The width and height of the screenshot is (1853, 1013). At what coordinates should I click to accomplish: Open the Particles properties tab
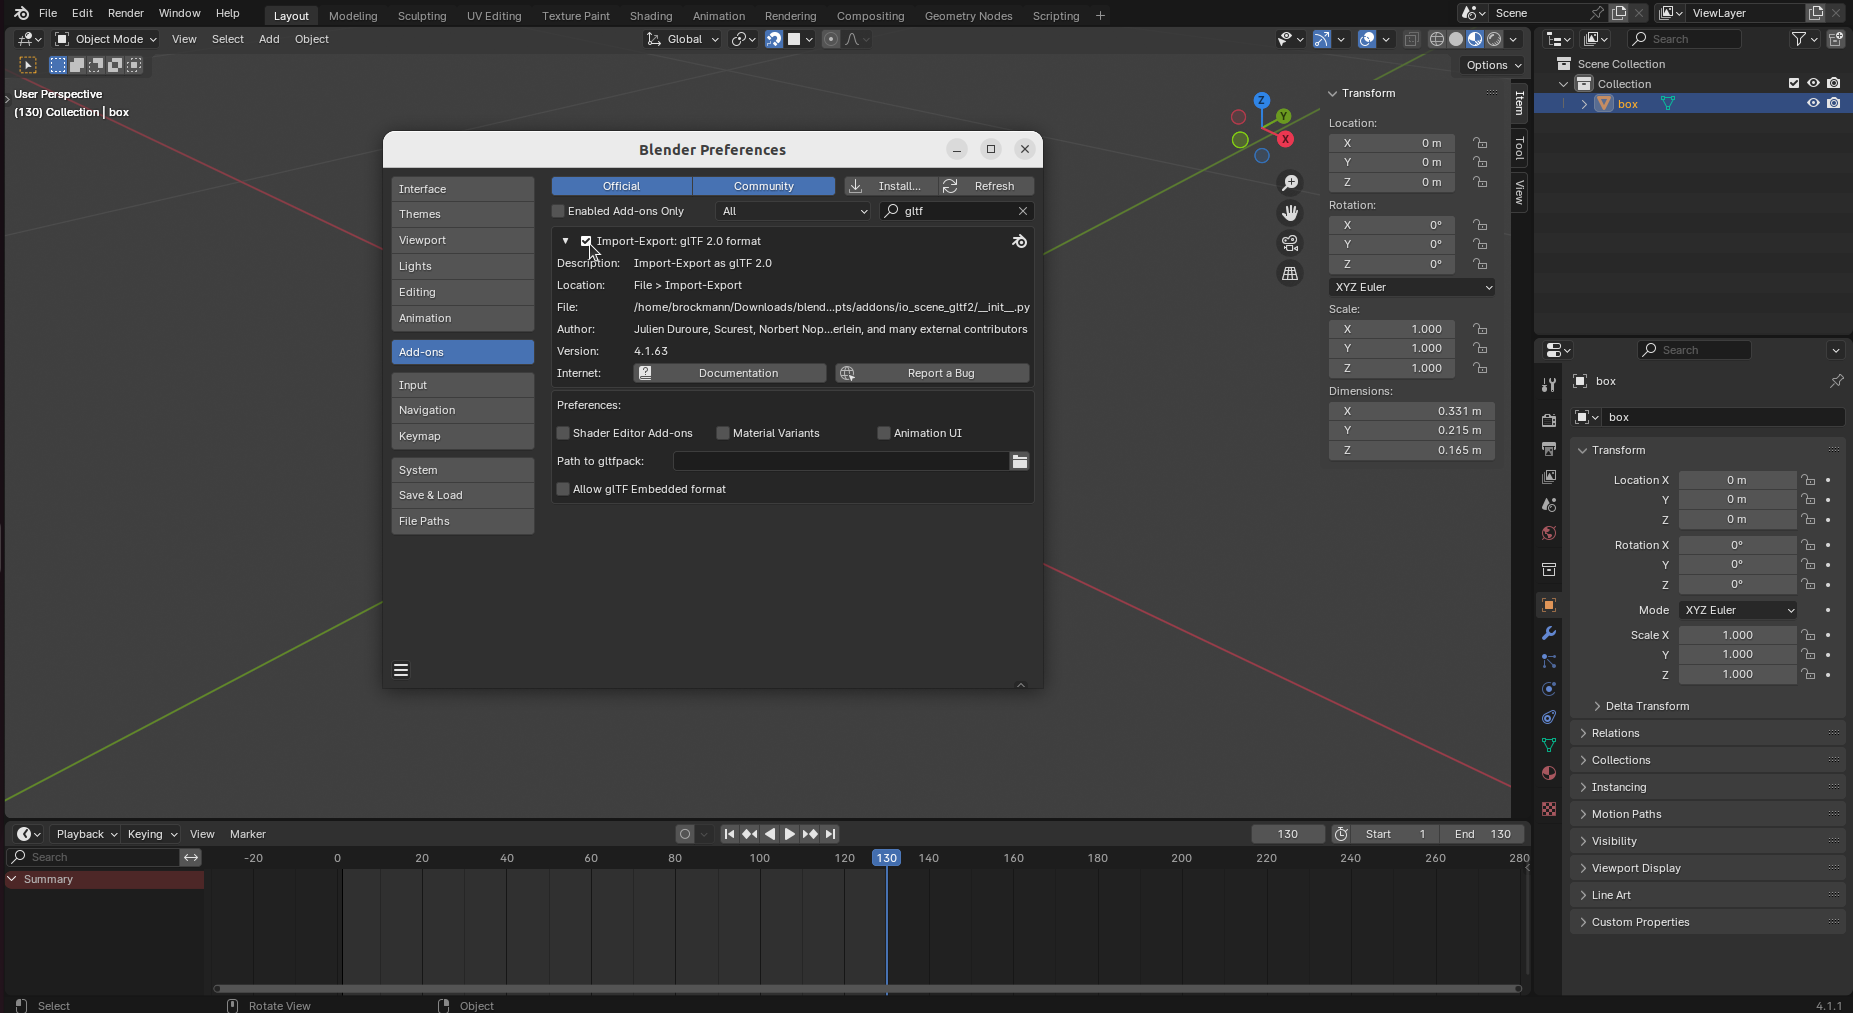[1549, 661]
